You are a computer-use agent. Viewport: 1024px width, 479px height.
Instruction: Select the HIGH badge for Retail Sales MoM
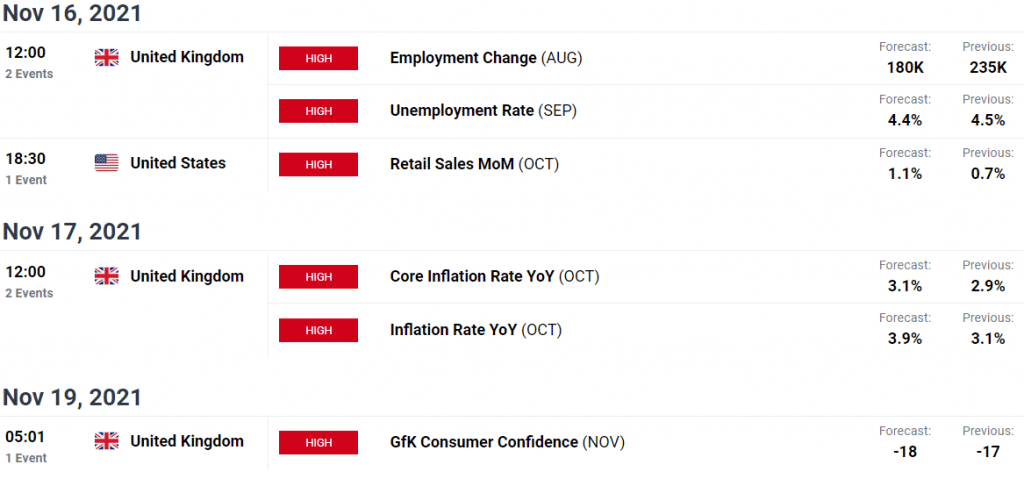point(319,164)
